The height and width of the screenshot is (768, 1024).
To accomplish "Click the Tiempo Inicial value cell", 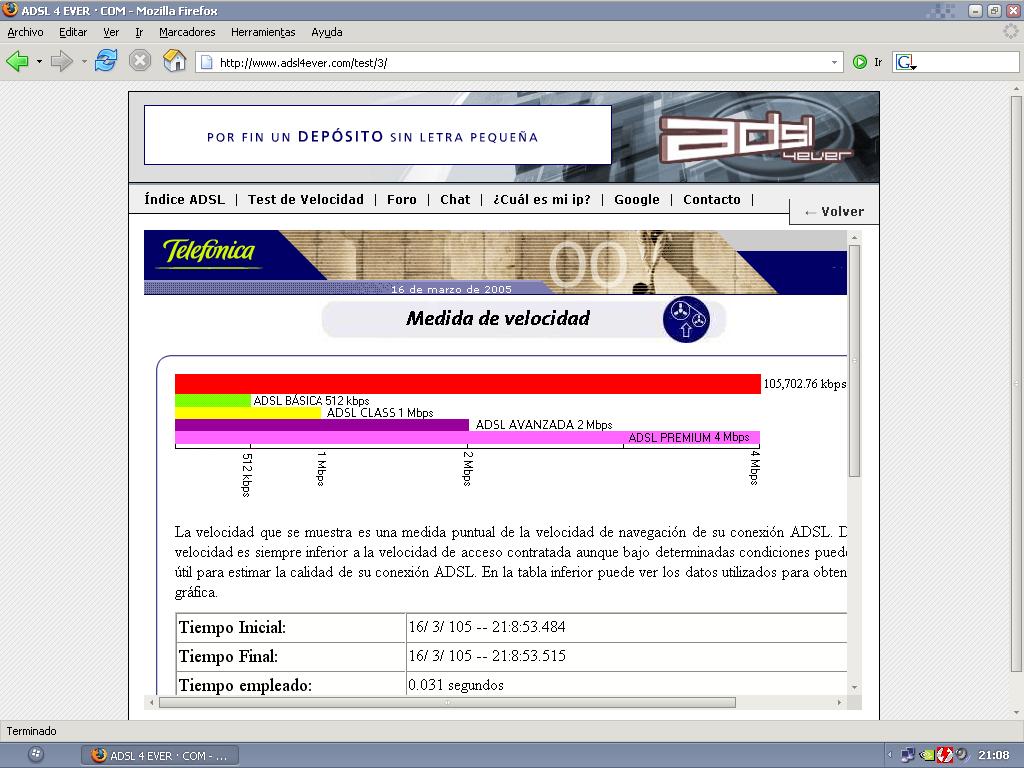I will (627, 628).
